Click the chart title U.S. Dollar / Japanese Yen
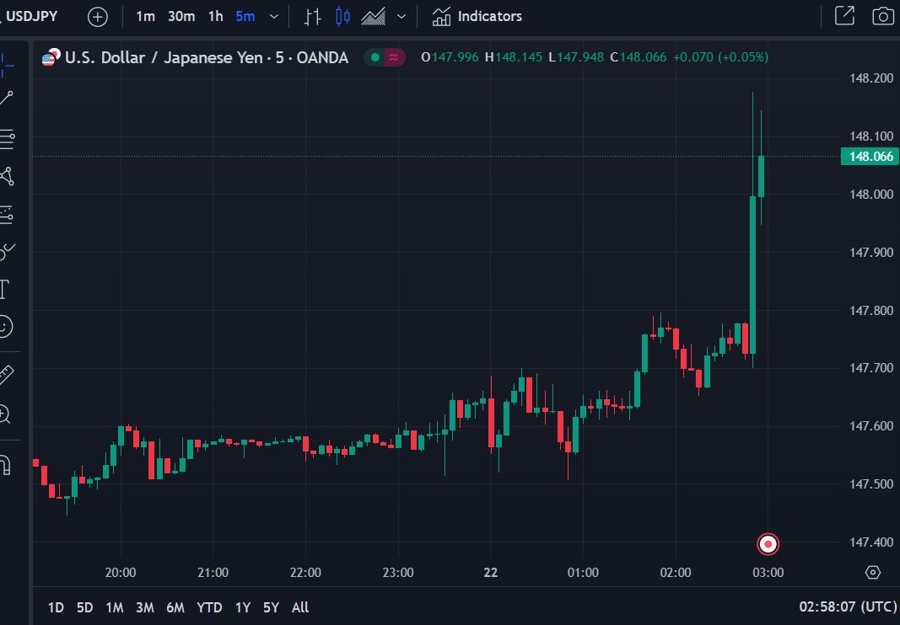This screenshot has height=625, width=900. click(164, 57)
